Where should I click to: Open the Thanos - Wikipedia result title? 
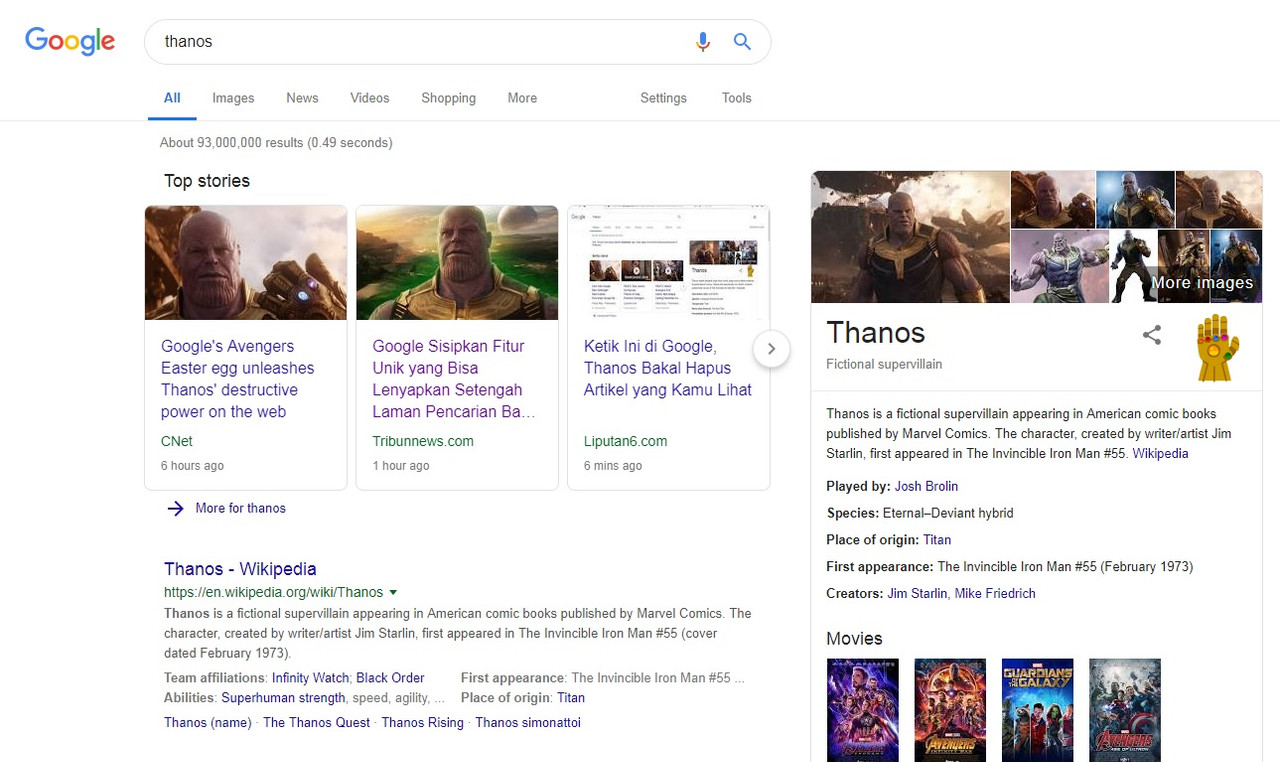pos(240,569)
